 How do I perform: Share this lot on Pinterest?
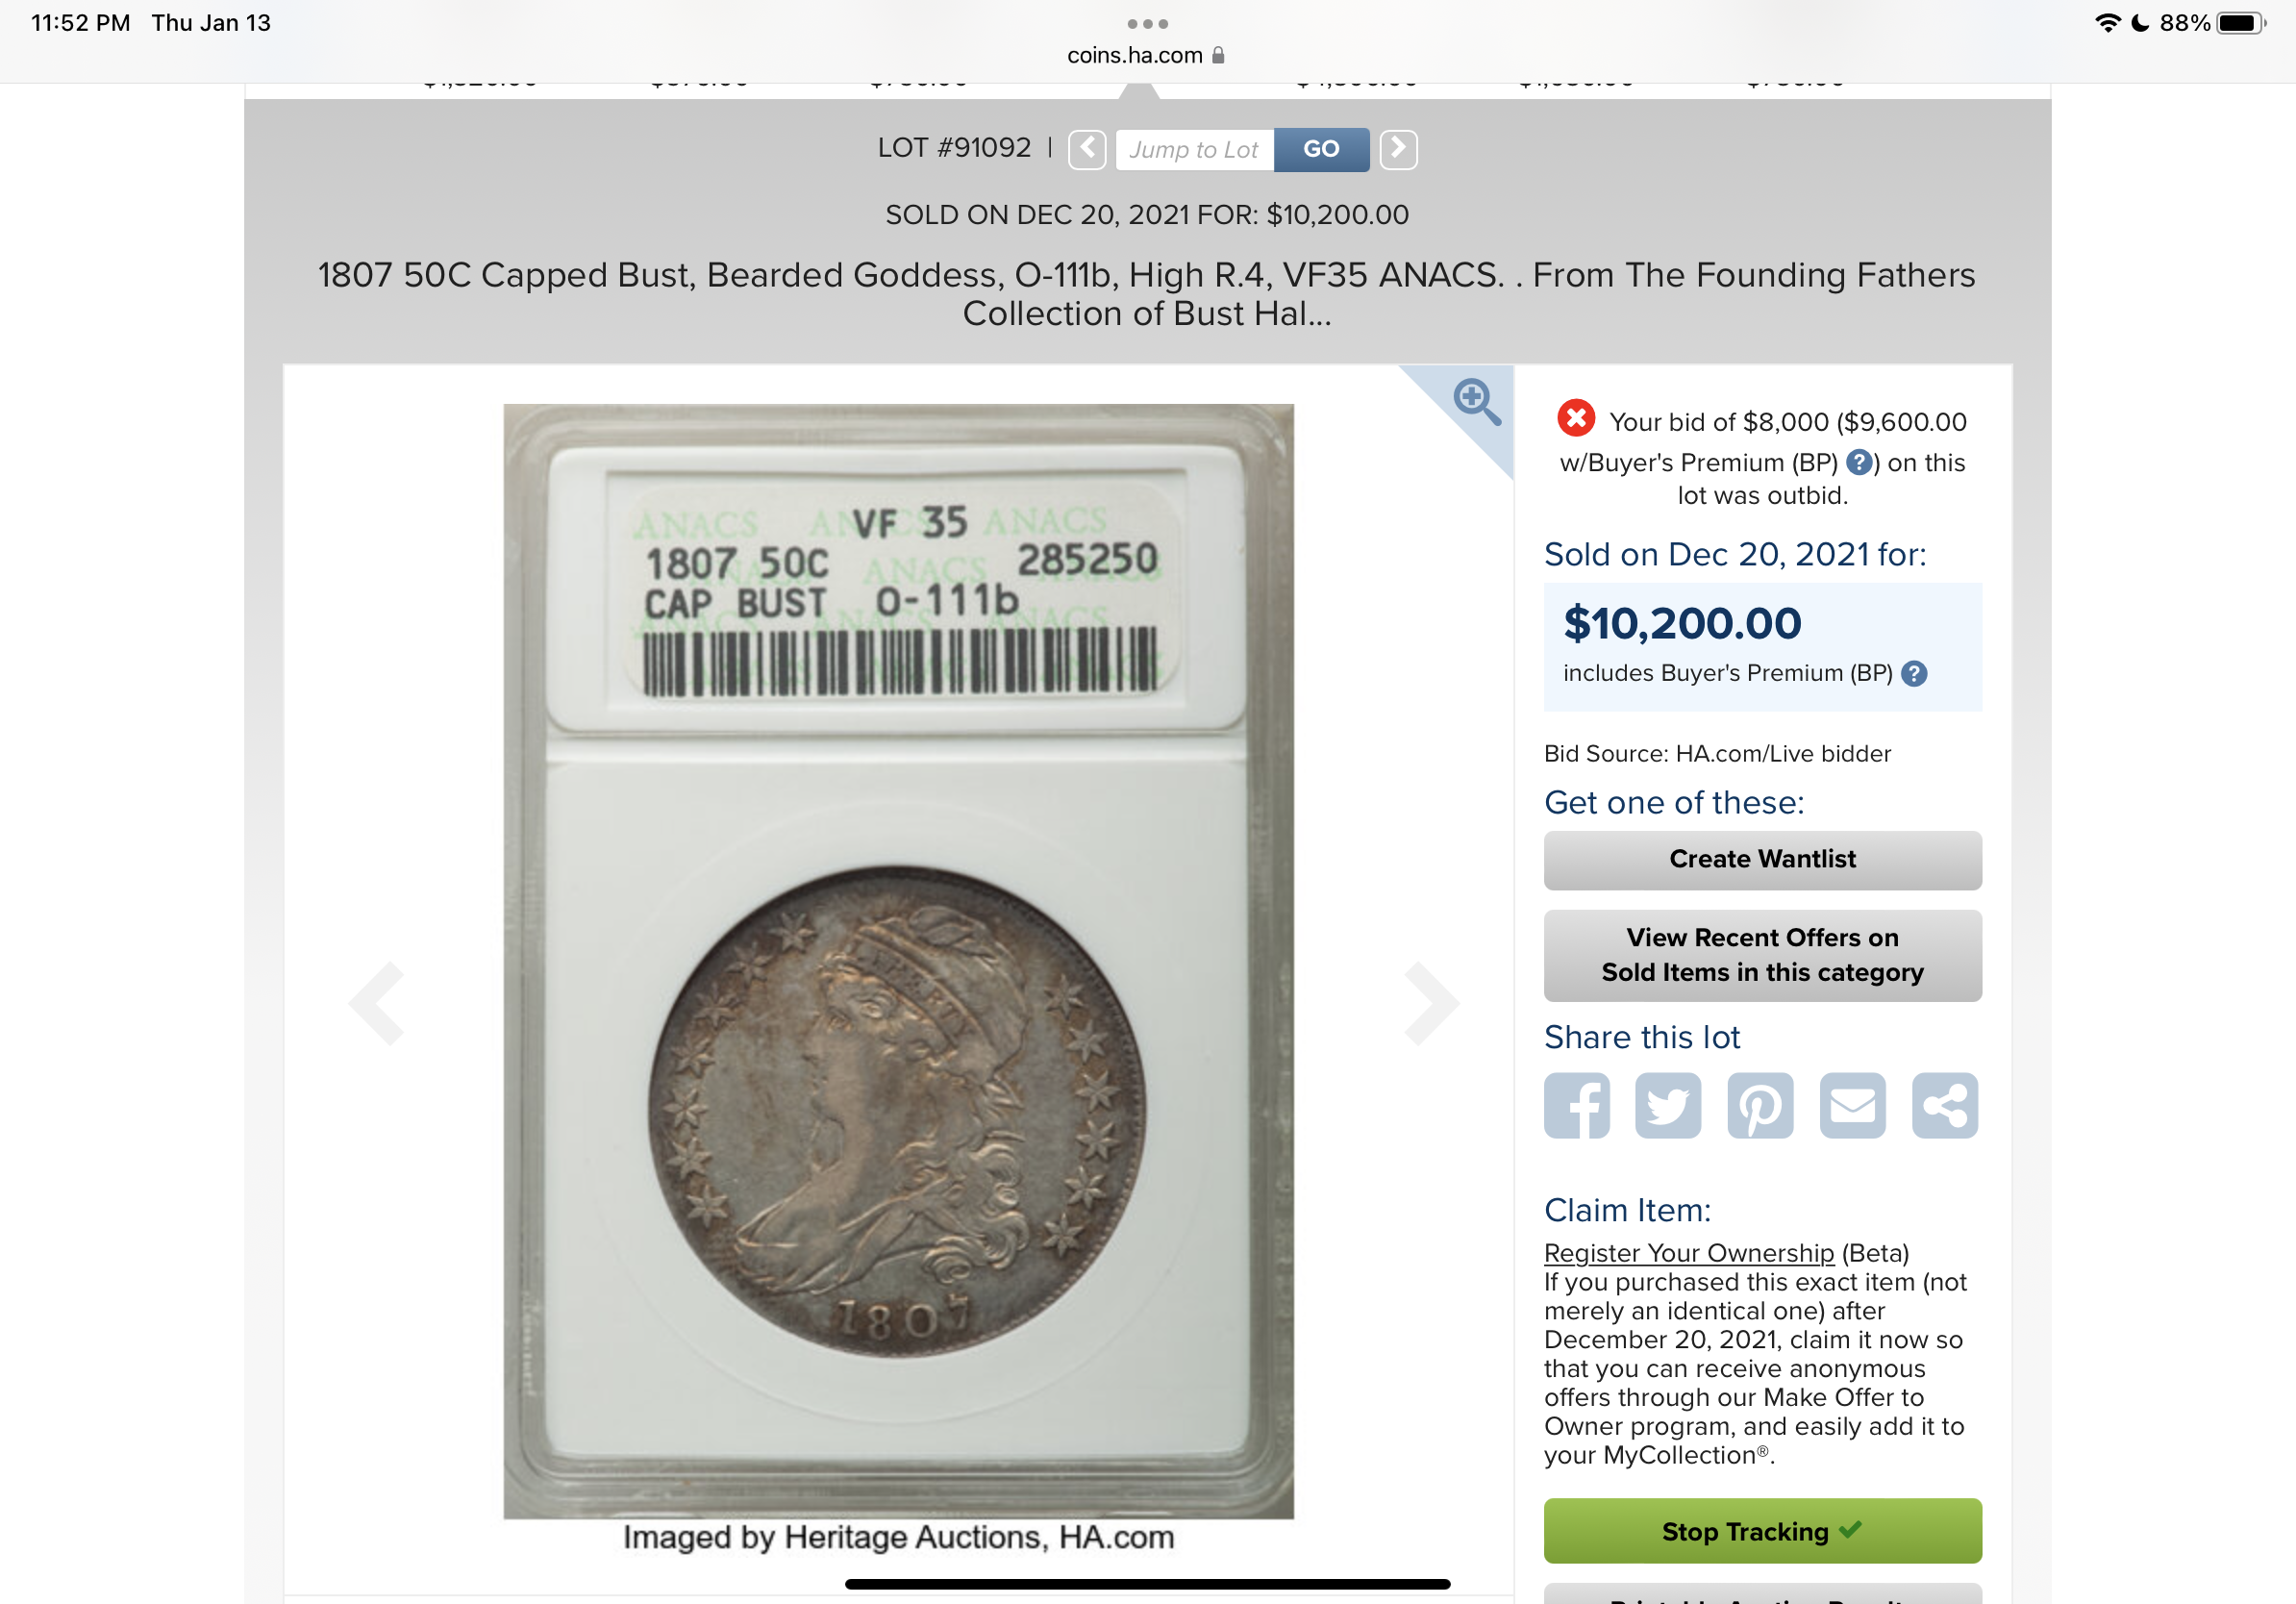click(x=1760, y=1105)
